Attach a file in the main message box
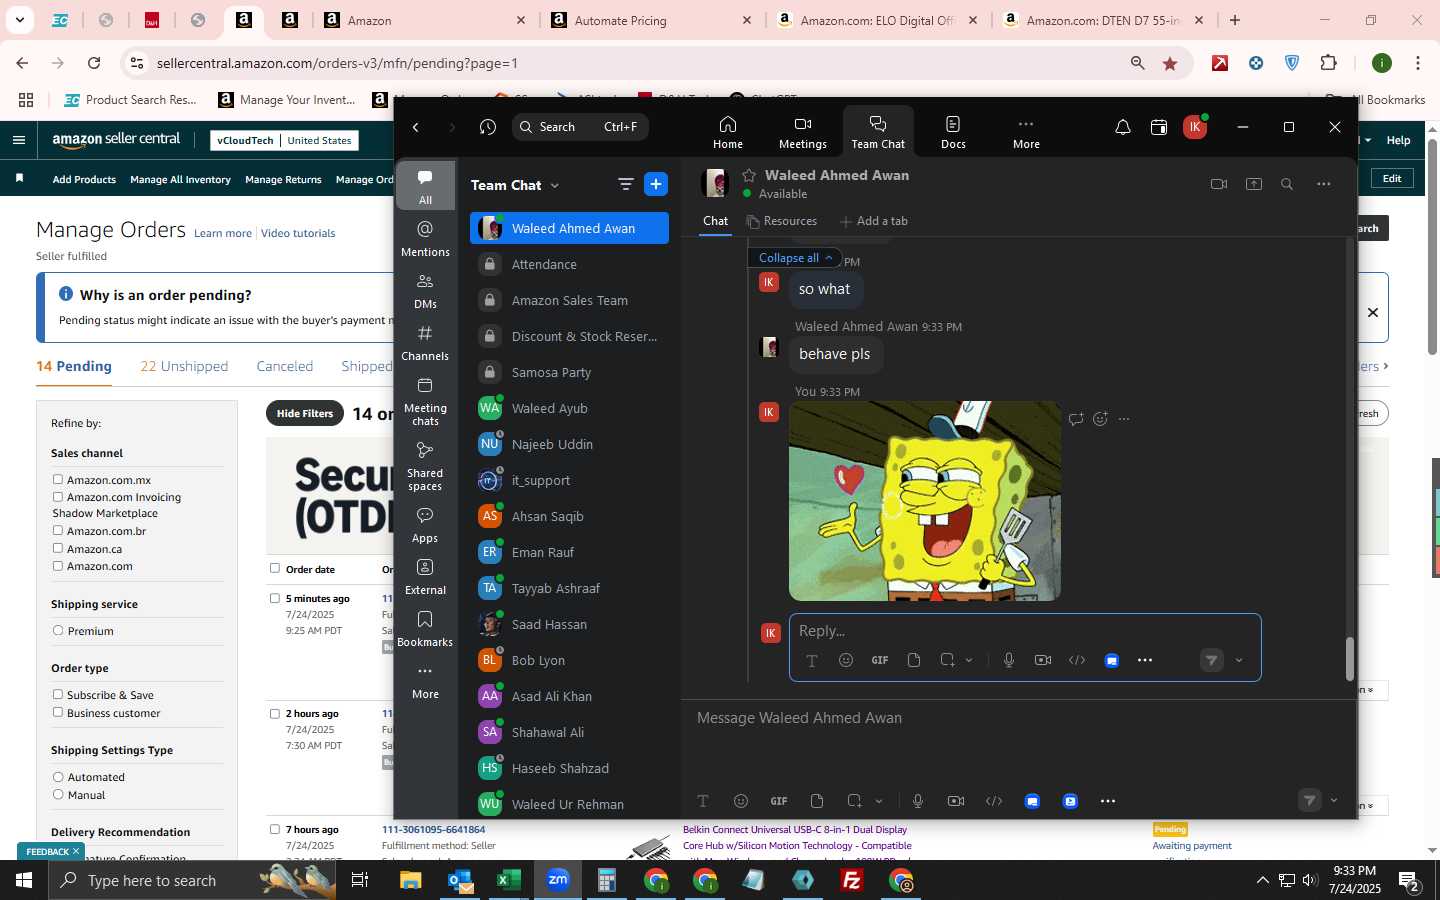The image size is (1440, 900). click(x=817, y=801)
